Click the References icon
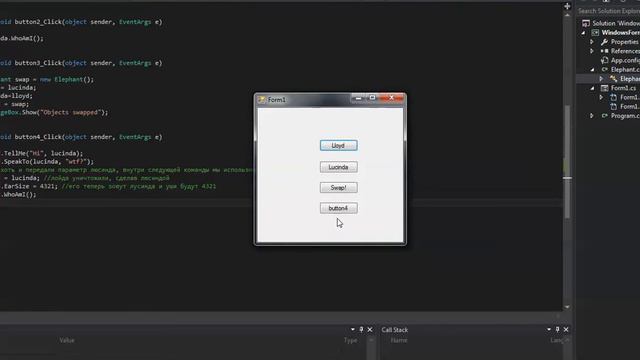640x360 pixels. tap(604, 51)
